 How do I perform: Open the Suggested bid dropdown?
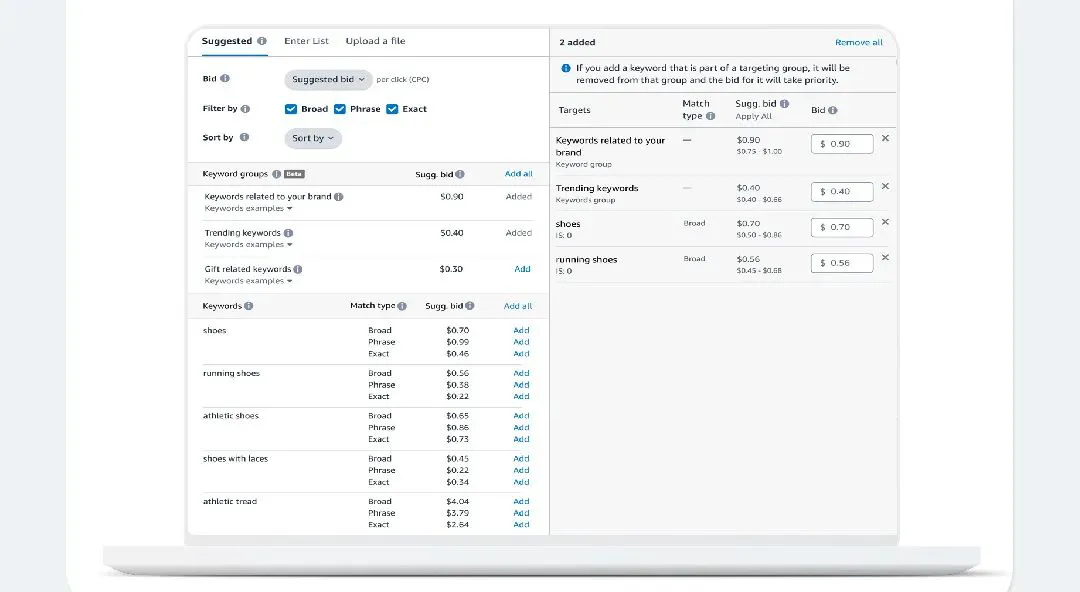click(x=328, y=79)
